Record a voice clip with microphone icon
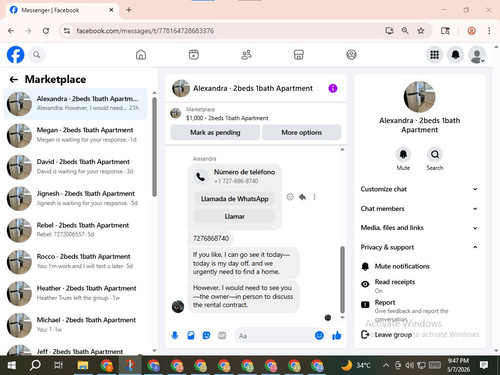Image resolution: width=500 pixels, height=375 pixels. point(175,335)
